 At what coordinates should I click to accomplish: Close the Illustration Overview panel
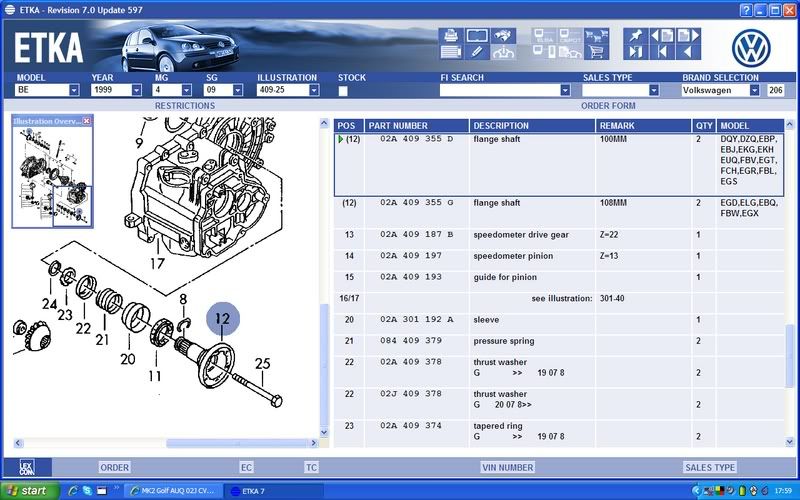tap(87, 121)
